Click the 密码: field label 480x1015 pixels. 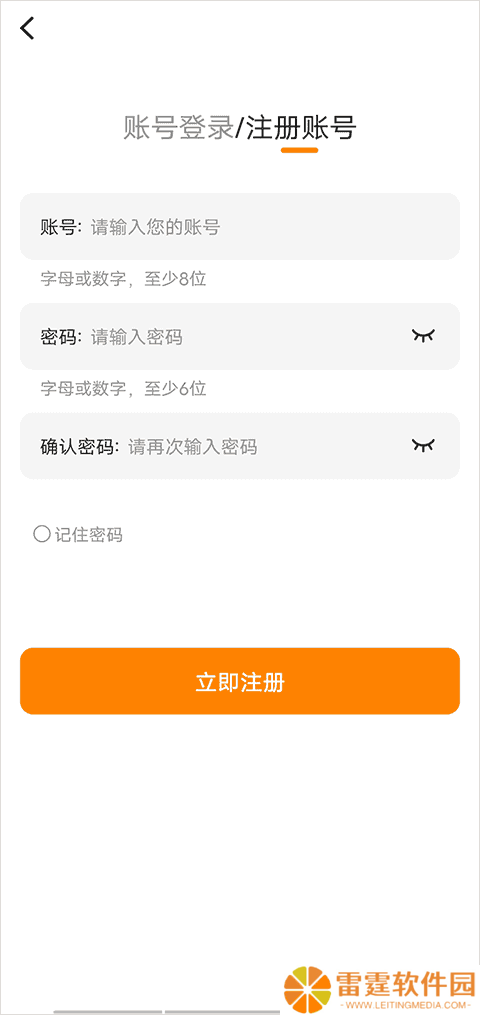(x=61, y=337)
